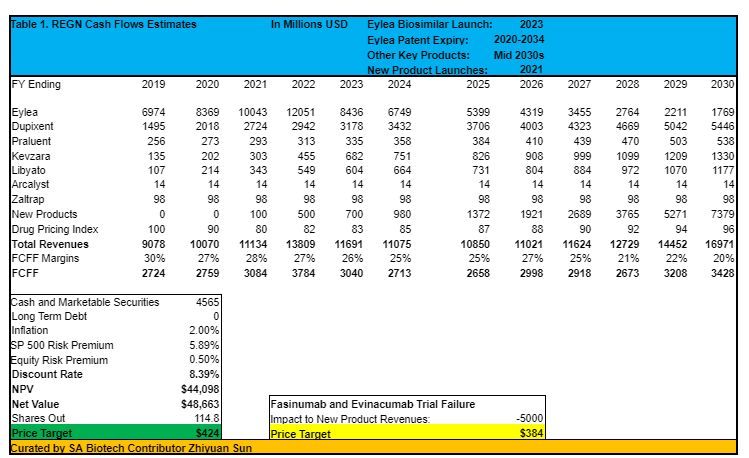
Task: Click Praluent 2019 value 256
Action: (x=156, y=141)
